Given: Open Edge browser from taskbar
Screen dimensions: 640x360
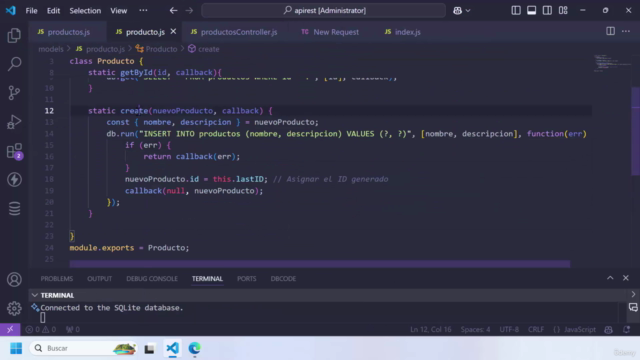Looking at the screenshot, I should click(x=195, y=348).
